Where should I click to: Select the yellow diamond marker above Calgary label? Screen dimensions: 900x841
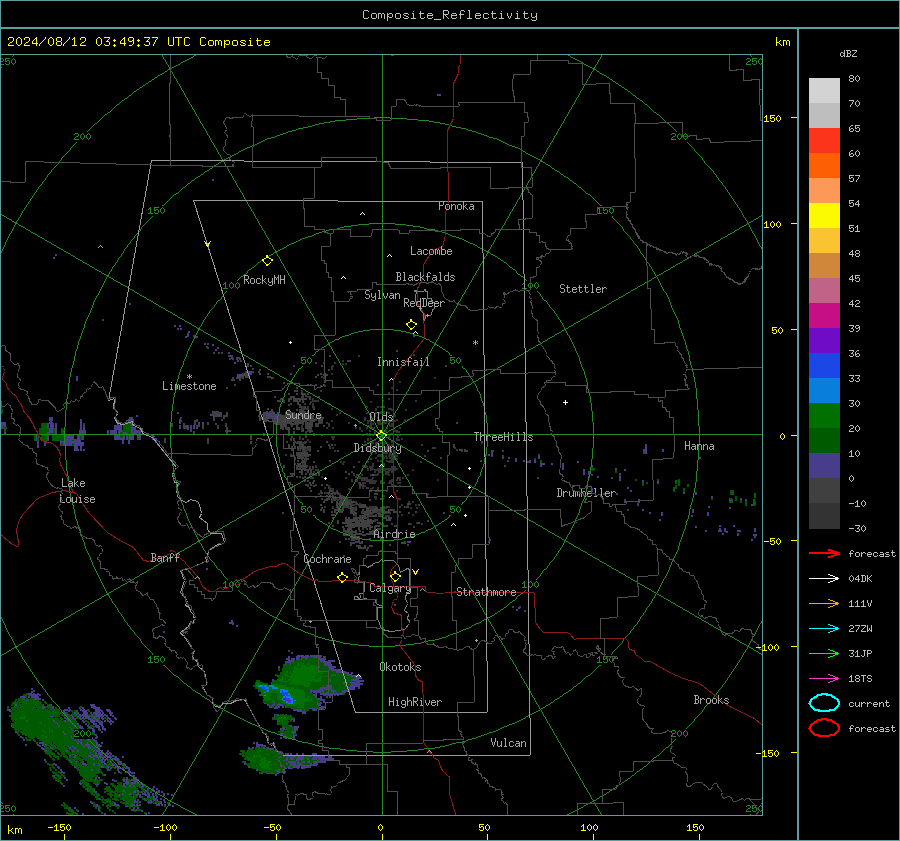(395, 576)
